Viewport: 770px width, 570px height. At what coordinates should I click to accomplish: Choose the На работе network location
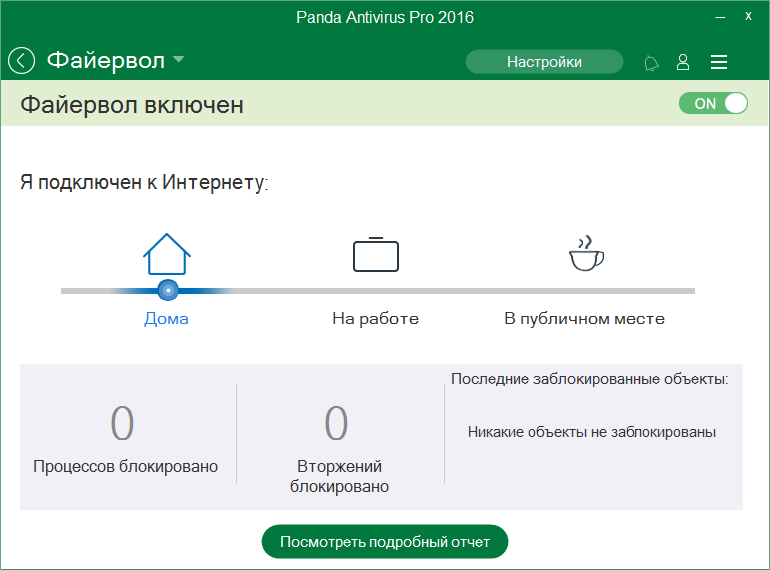376,319
